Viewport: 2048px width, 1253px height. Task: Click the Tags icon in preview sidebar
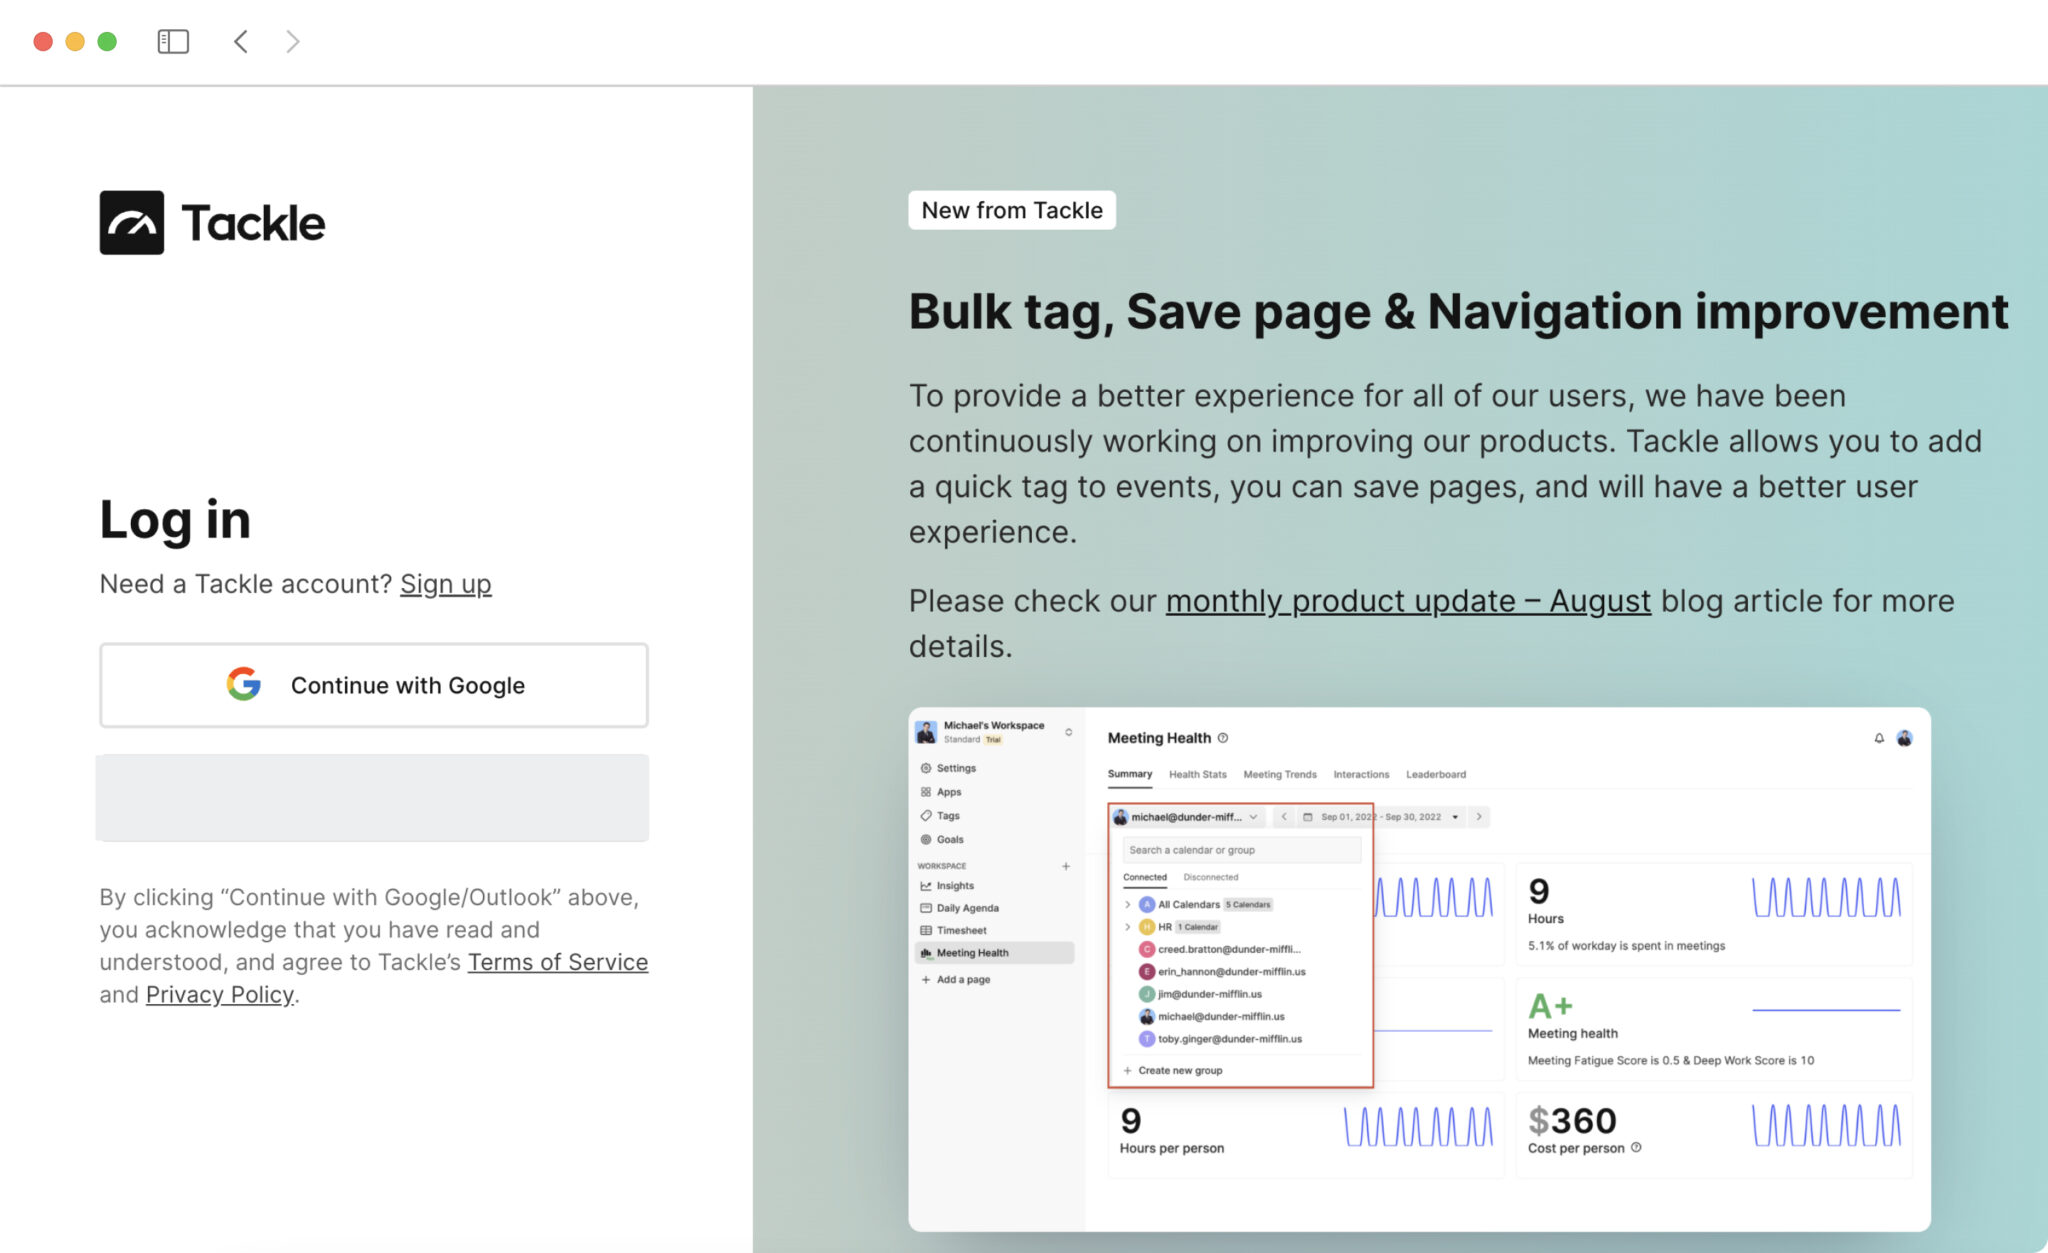pyautogui.click(x=926, y=816)
